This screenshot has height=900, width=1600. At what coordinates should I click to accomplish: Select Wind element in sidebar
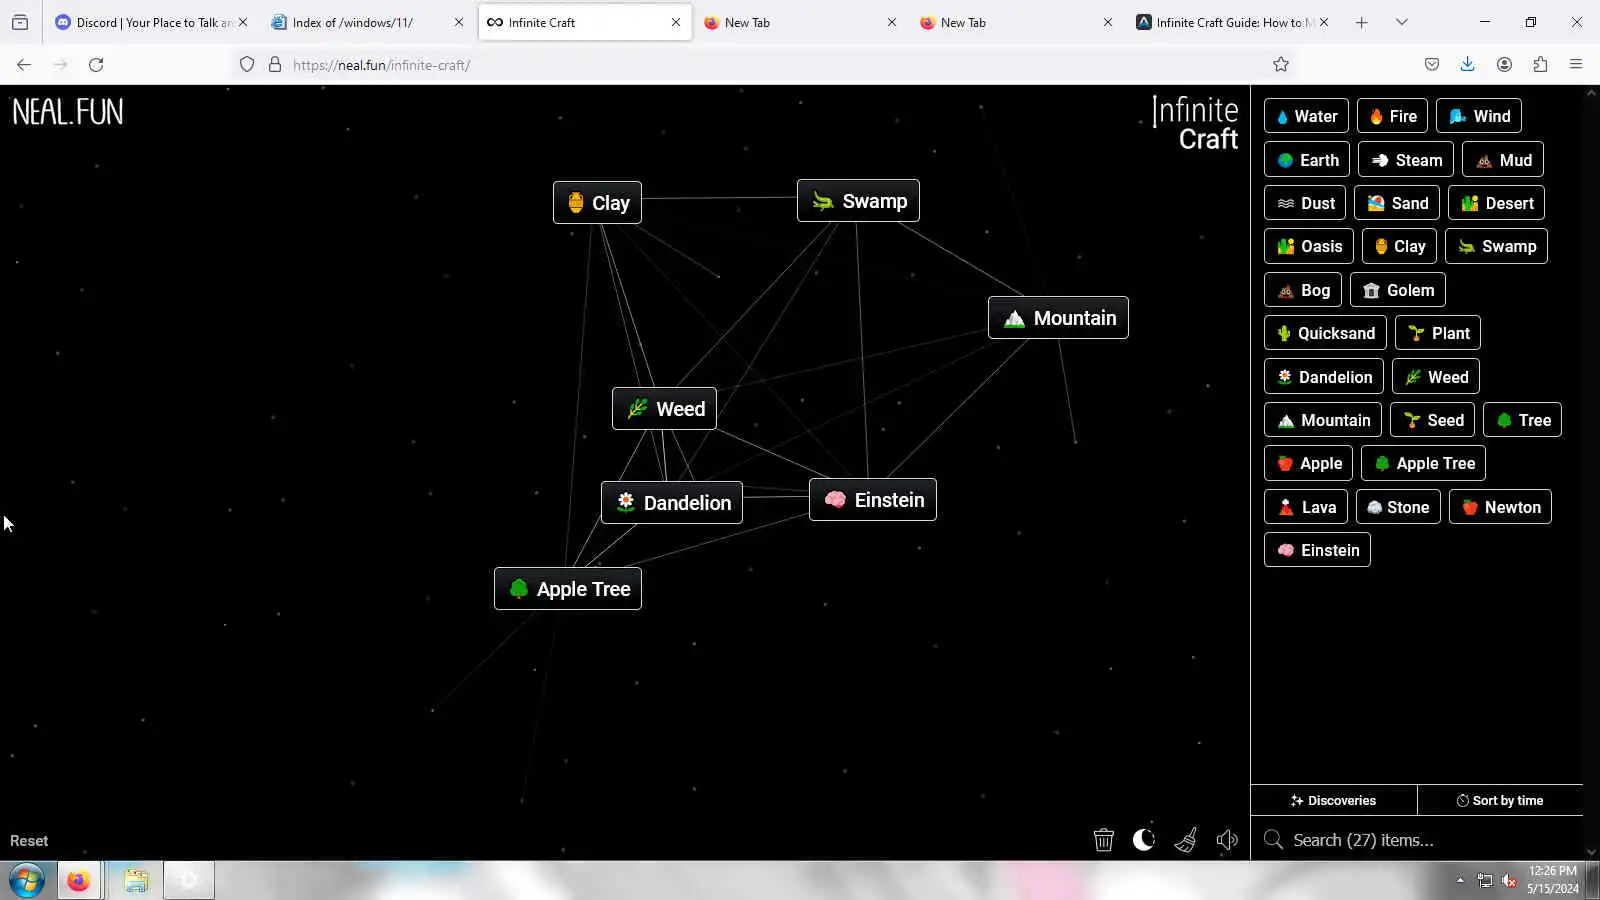[x=1479, y=116]
